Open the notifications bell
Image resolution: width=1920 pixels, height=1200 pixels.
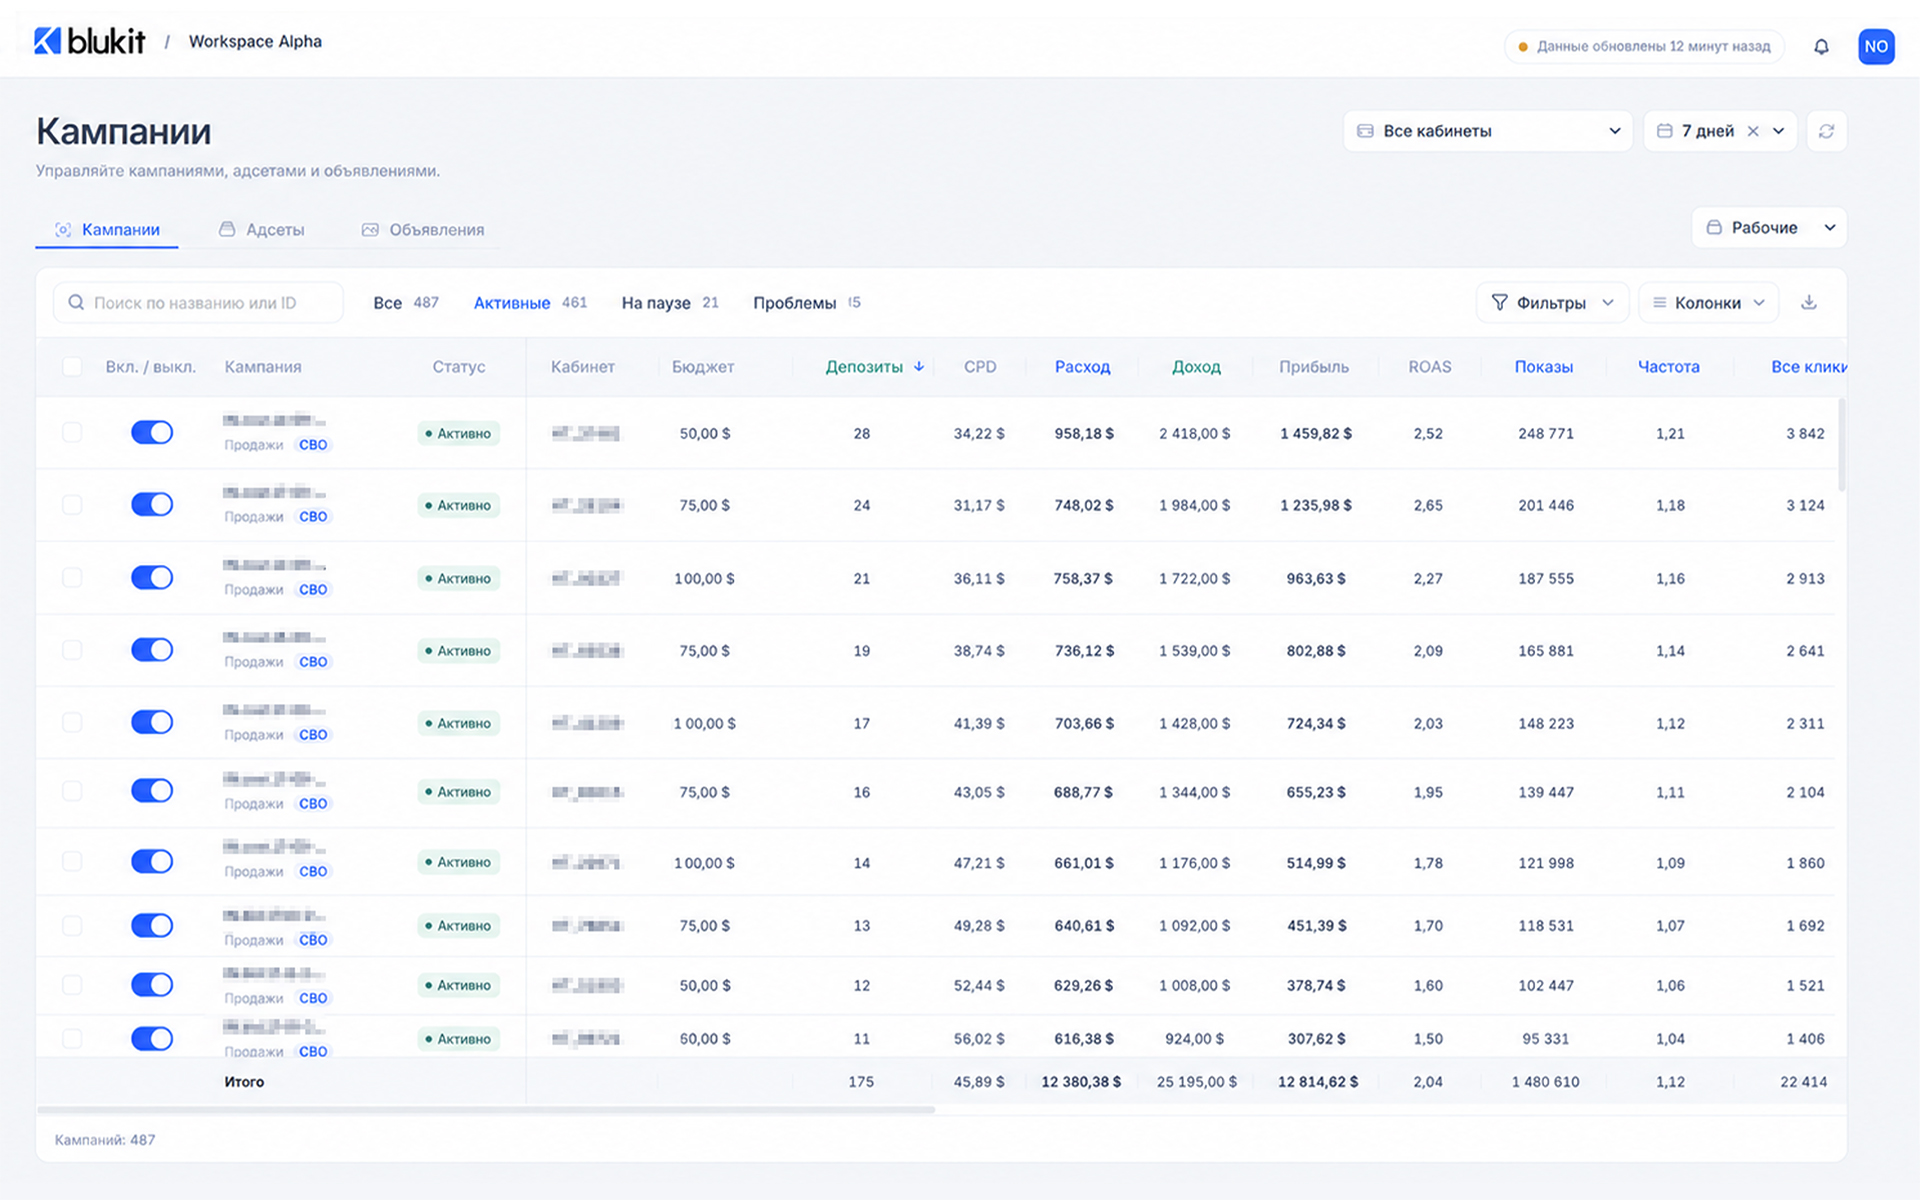pyautogui.click(x=1821, y=46)
